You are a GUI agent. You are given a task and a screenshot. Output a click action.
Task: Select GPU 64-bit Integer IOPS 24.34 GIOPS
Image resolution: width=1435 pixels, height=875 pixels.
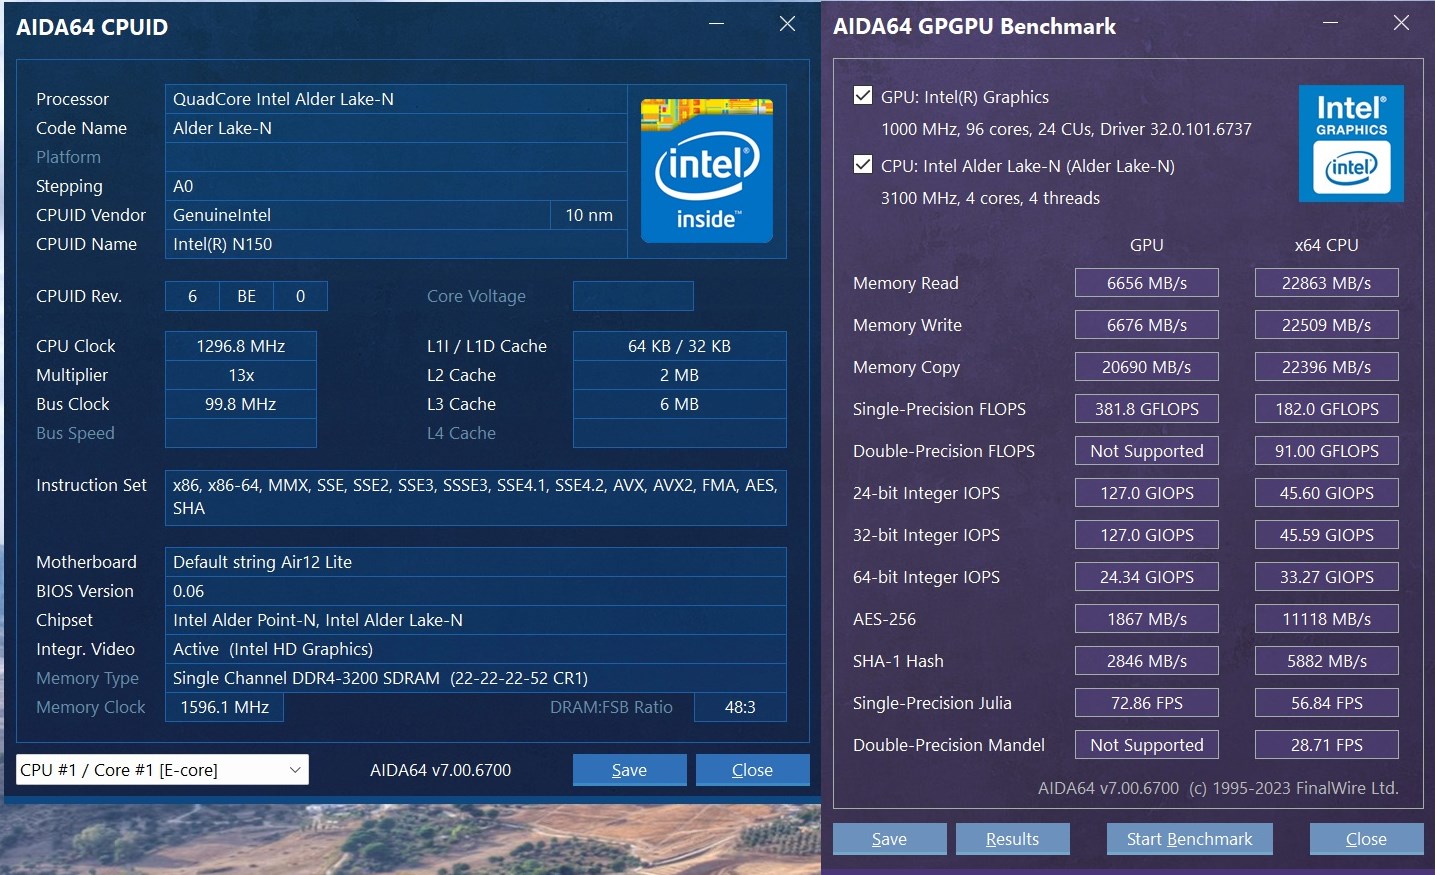pos(1147,577)
